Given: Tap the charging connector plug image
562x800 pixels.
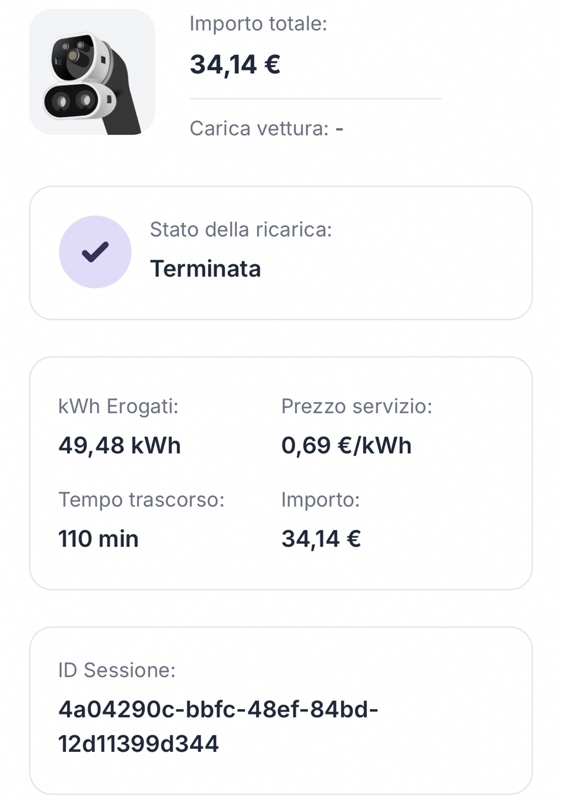Looking at the screenshot, I should tap(92, 72).
